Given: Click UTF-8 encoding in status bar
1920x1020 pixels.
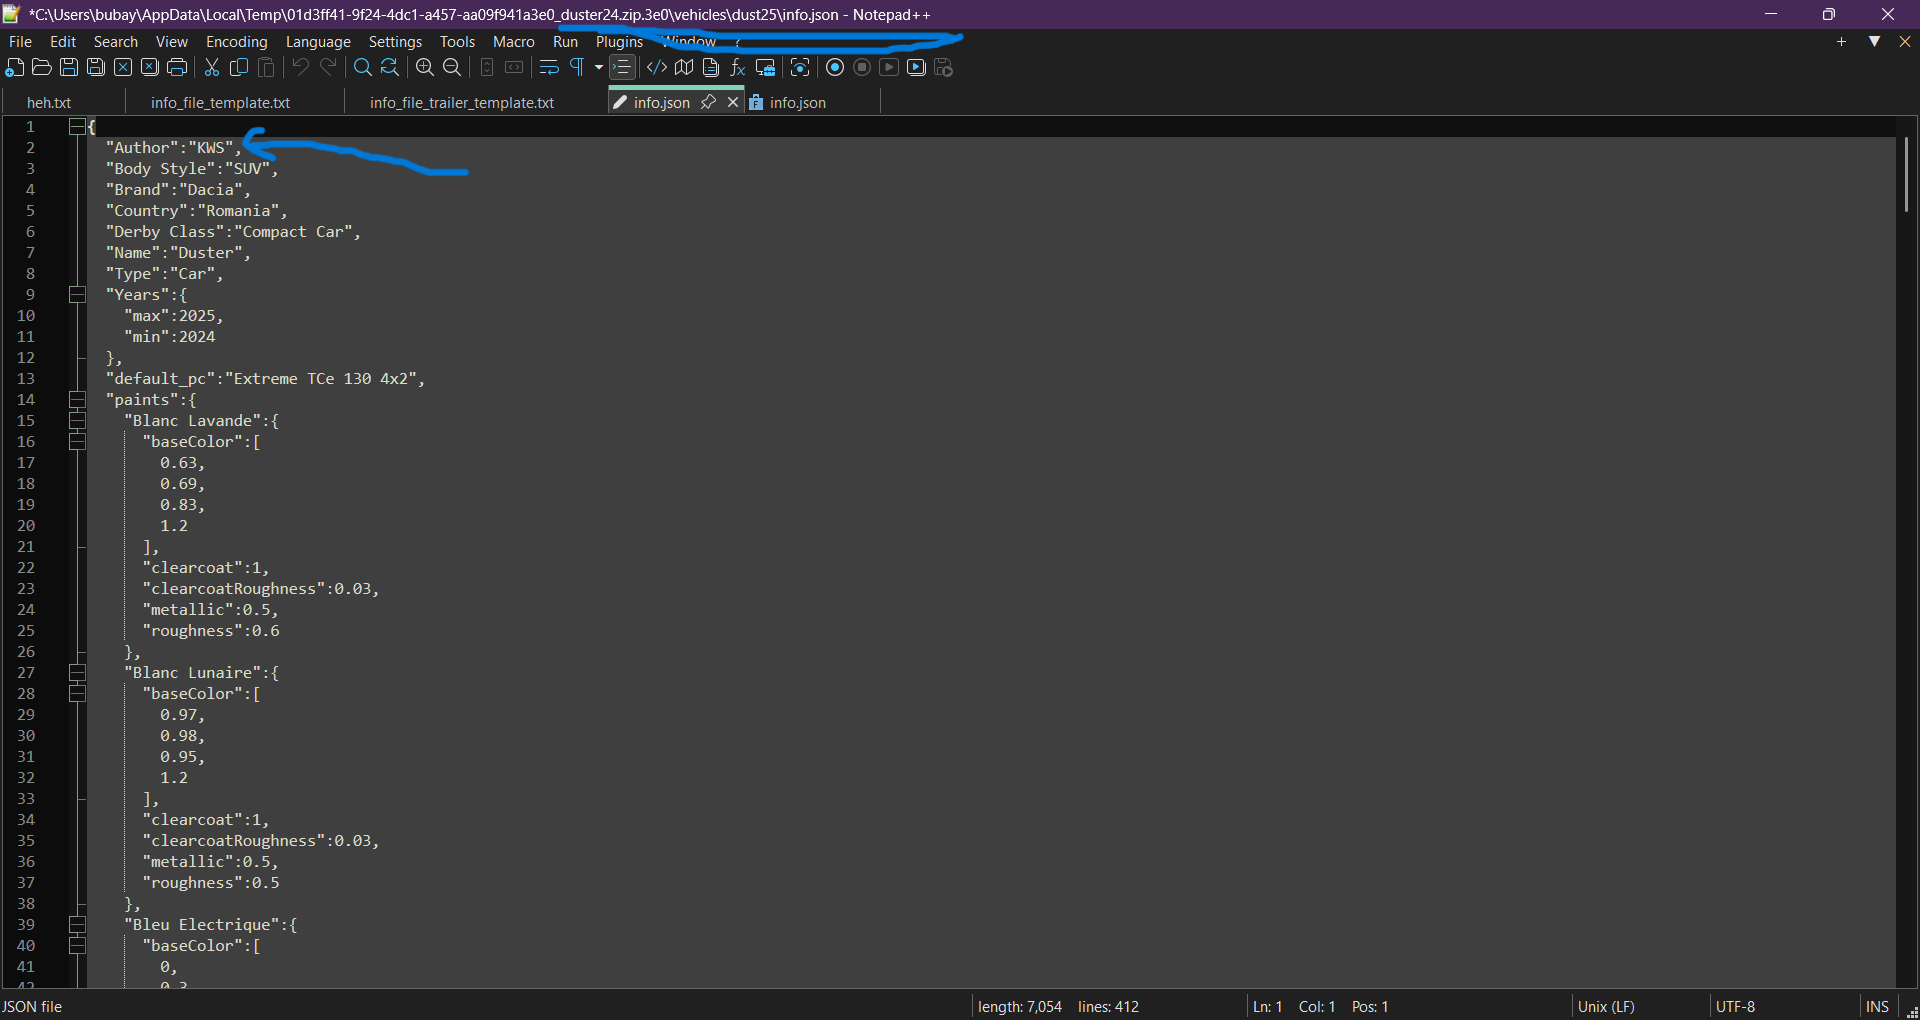Looking at the screenshot, I should (1735, 1007).
